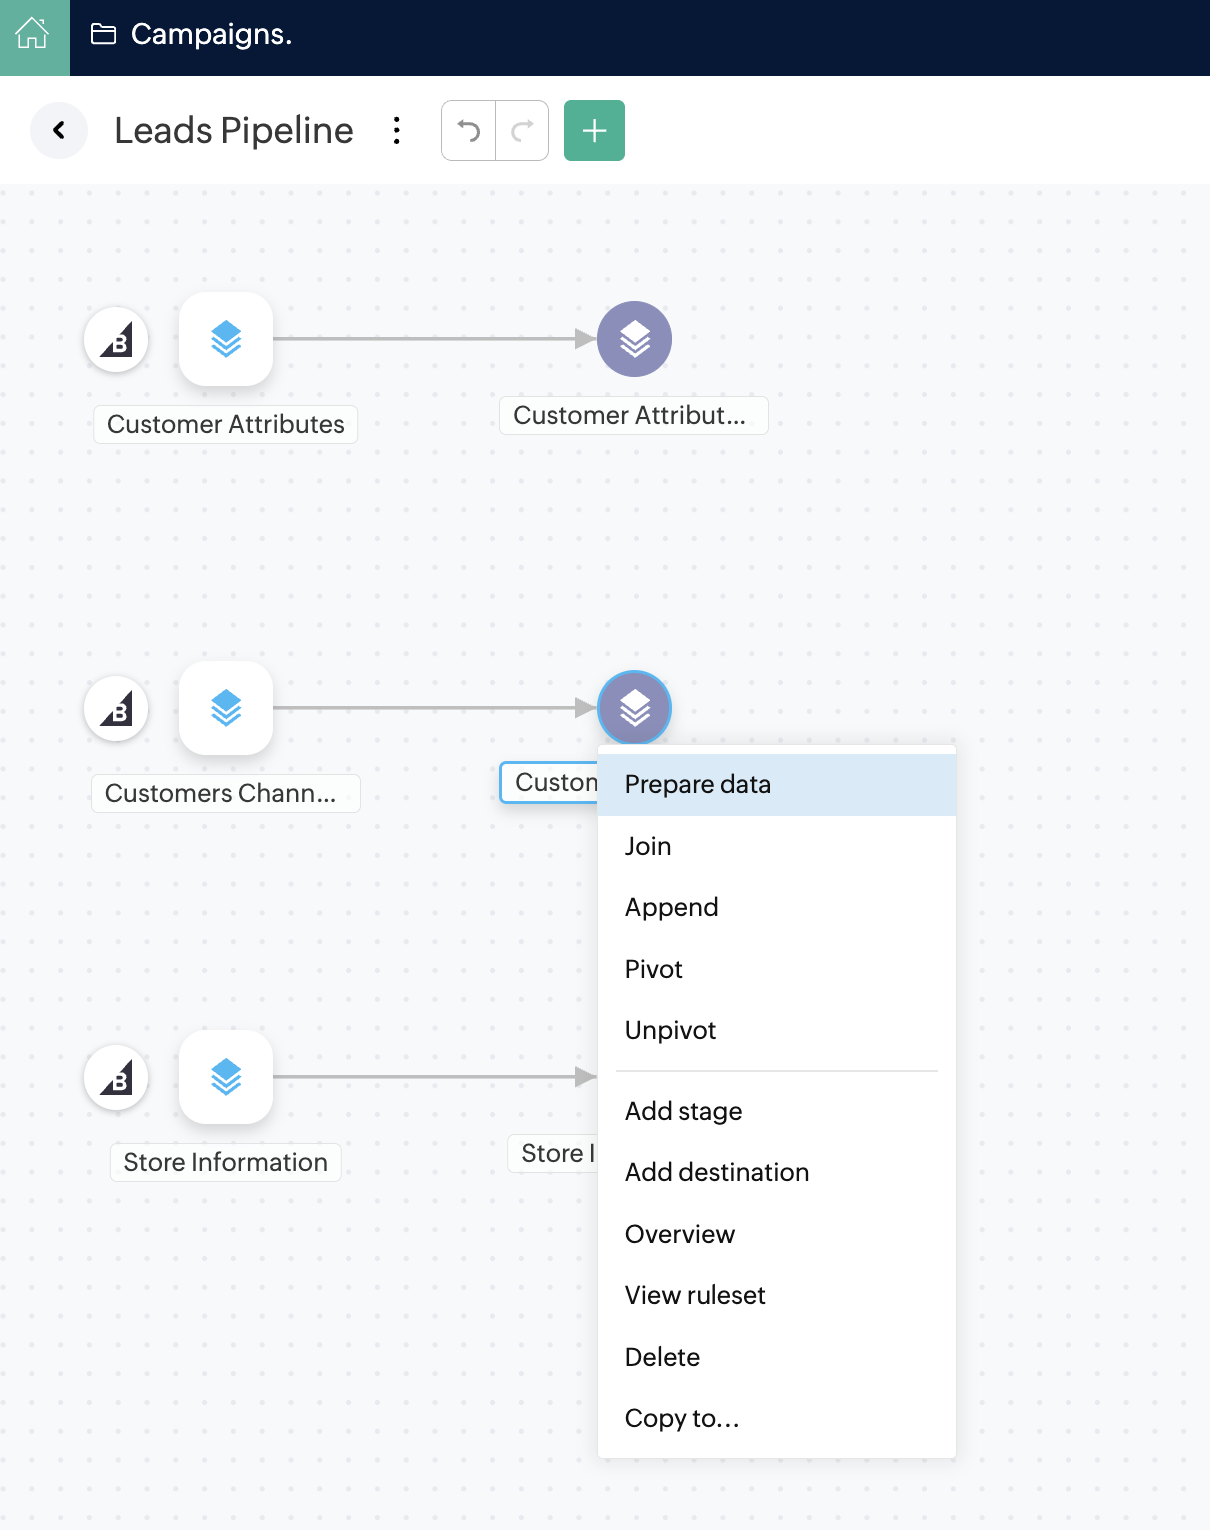This screenshot has height=1530, width=1210.
Task: Select Unpivot from the context menu
Action: tap(671, 1030)
